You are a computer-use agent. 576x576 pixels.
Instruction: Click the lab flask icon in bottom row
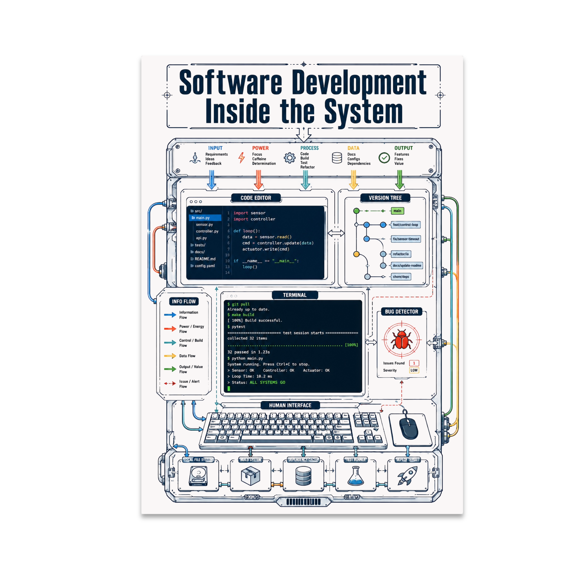click(x=356, y=476)
